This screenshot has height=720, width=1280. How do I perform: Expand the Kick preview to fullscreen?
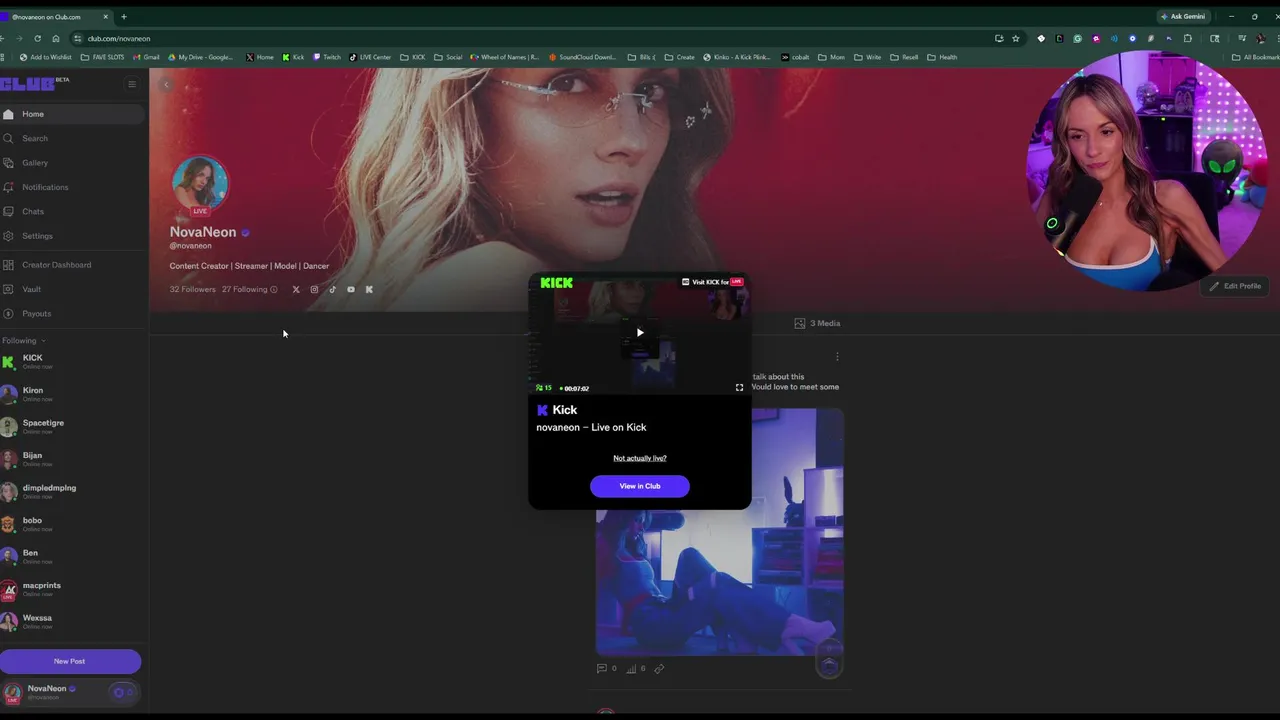(x=739, y=388)
